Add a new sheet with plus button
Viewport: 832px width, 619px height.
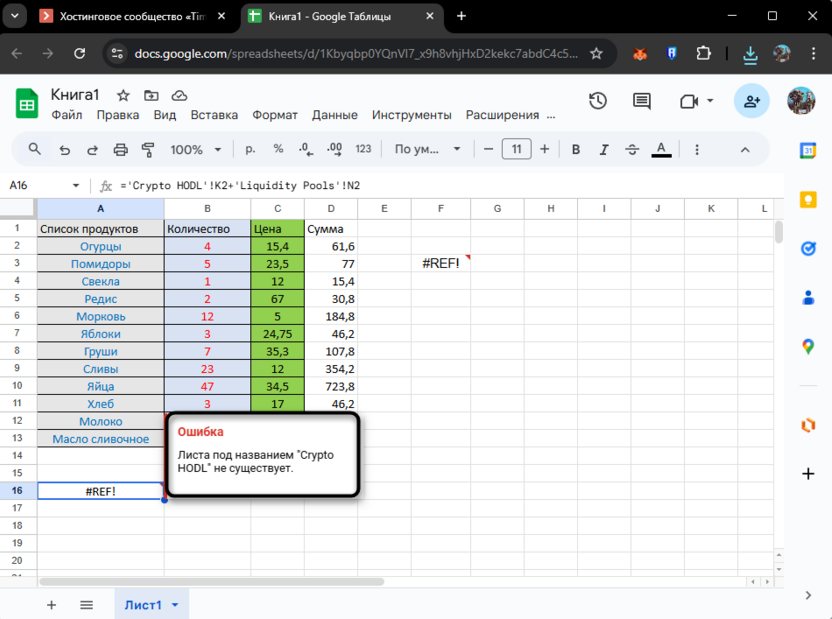(52, 605)
